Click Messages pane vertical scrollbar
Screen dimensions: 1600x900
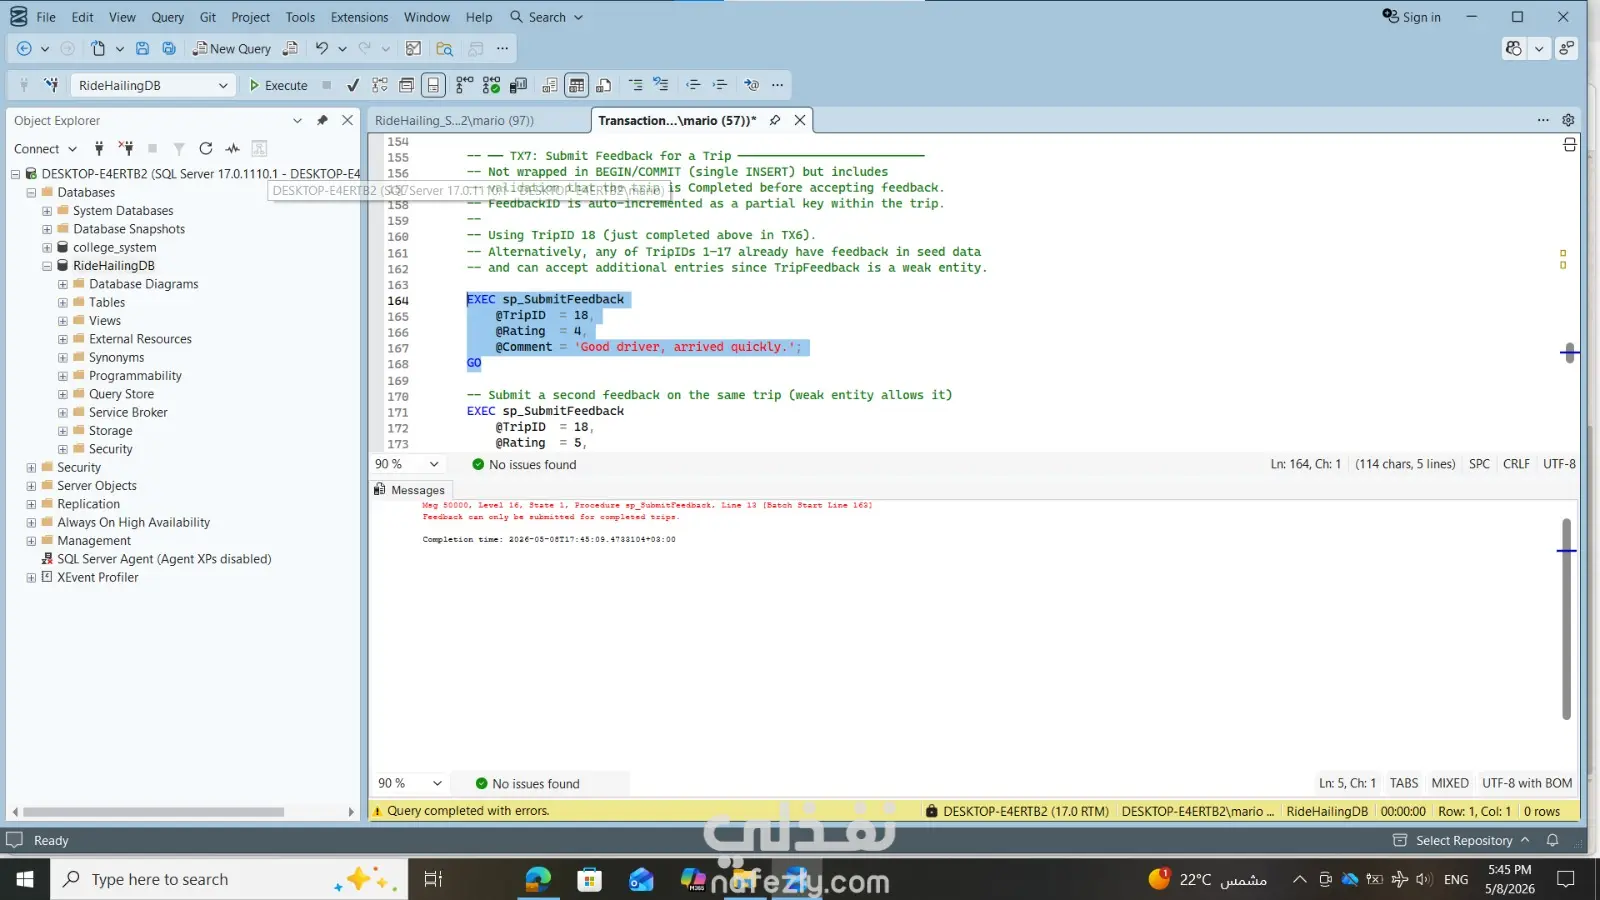(1566, 618)
